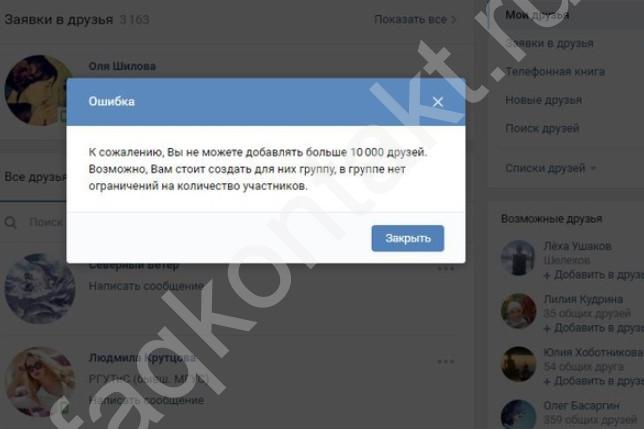This screenshot has height=429, width=644.
Task: Close the Ошибка dialog with the X icon
Action: pyautogui.click(x=438, y=102)
